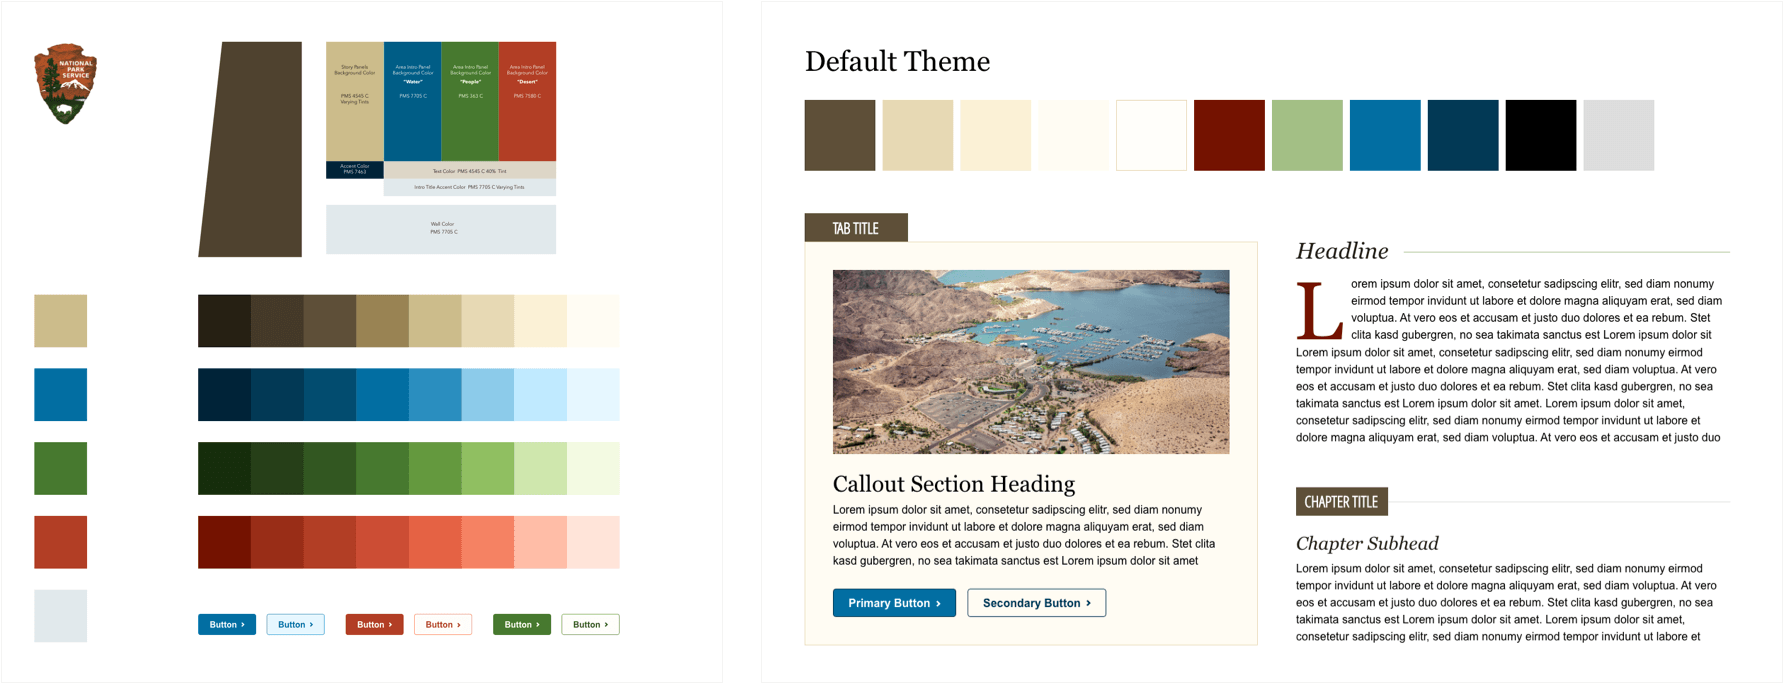Select the large tan base swatch on left

point(60,321)
